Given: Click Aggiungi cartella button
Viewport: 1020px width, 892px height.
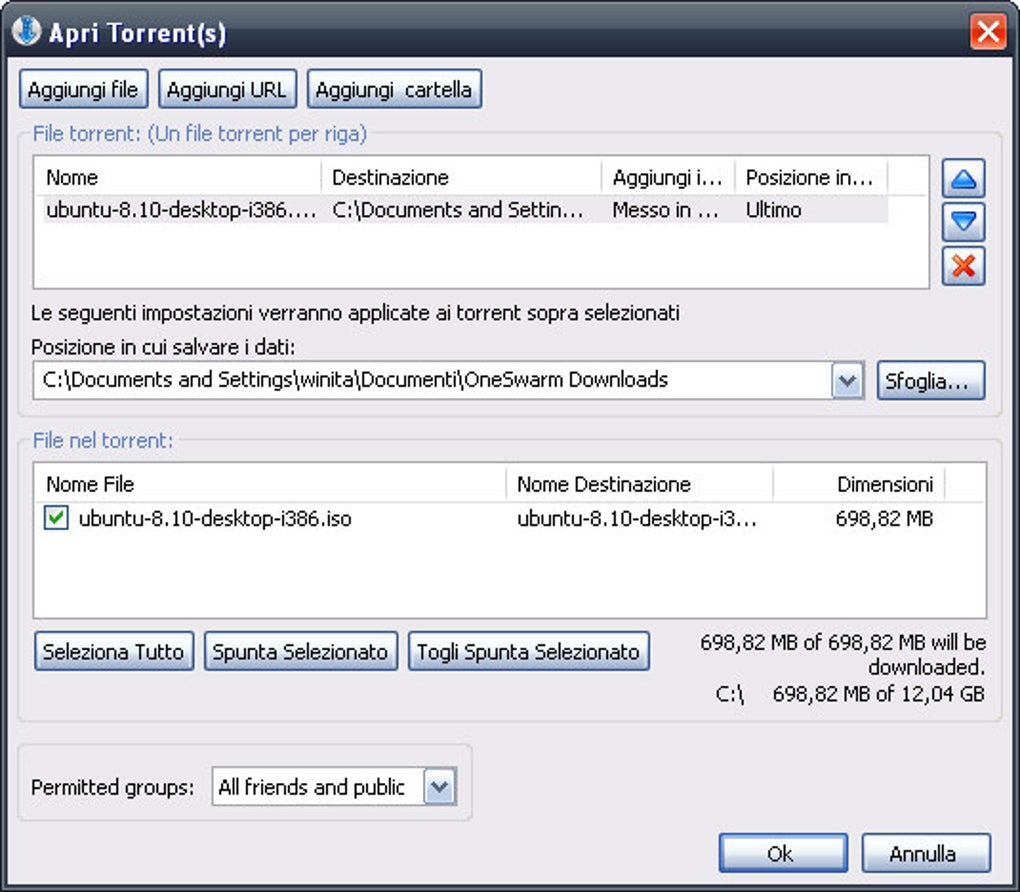Looking at the screenshot, I should (394, 89).
